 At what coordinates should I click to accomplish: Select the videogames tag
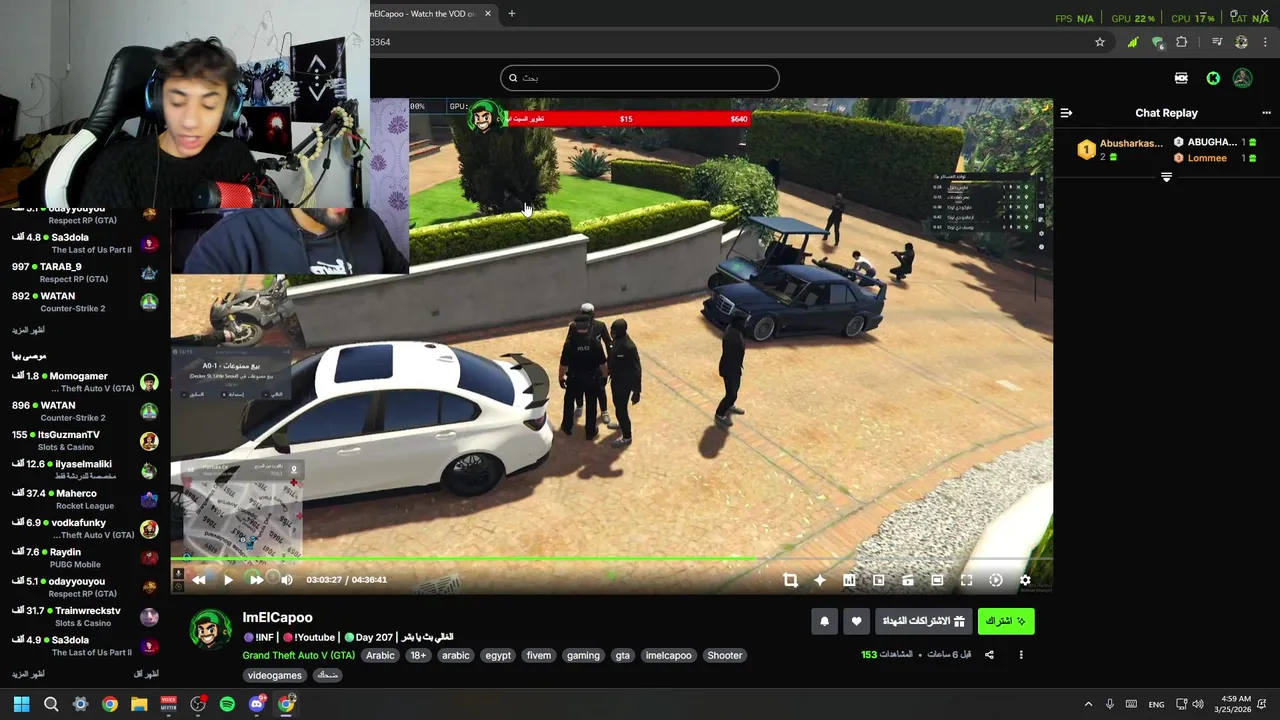[275, 676]
